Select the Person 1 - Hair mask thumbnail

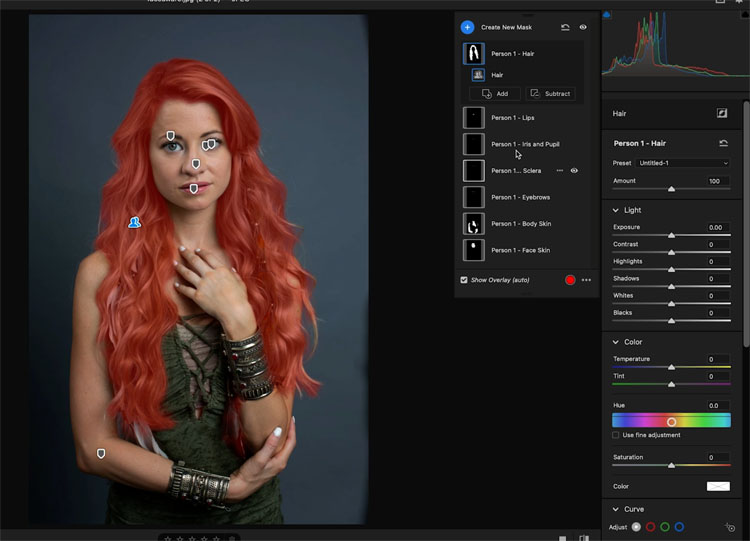coord(474,54)
